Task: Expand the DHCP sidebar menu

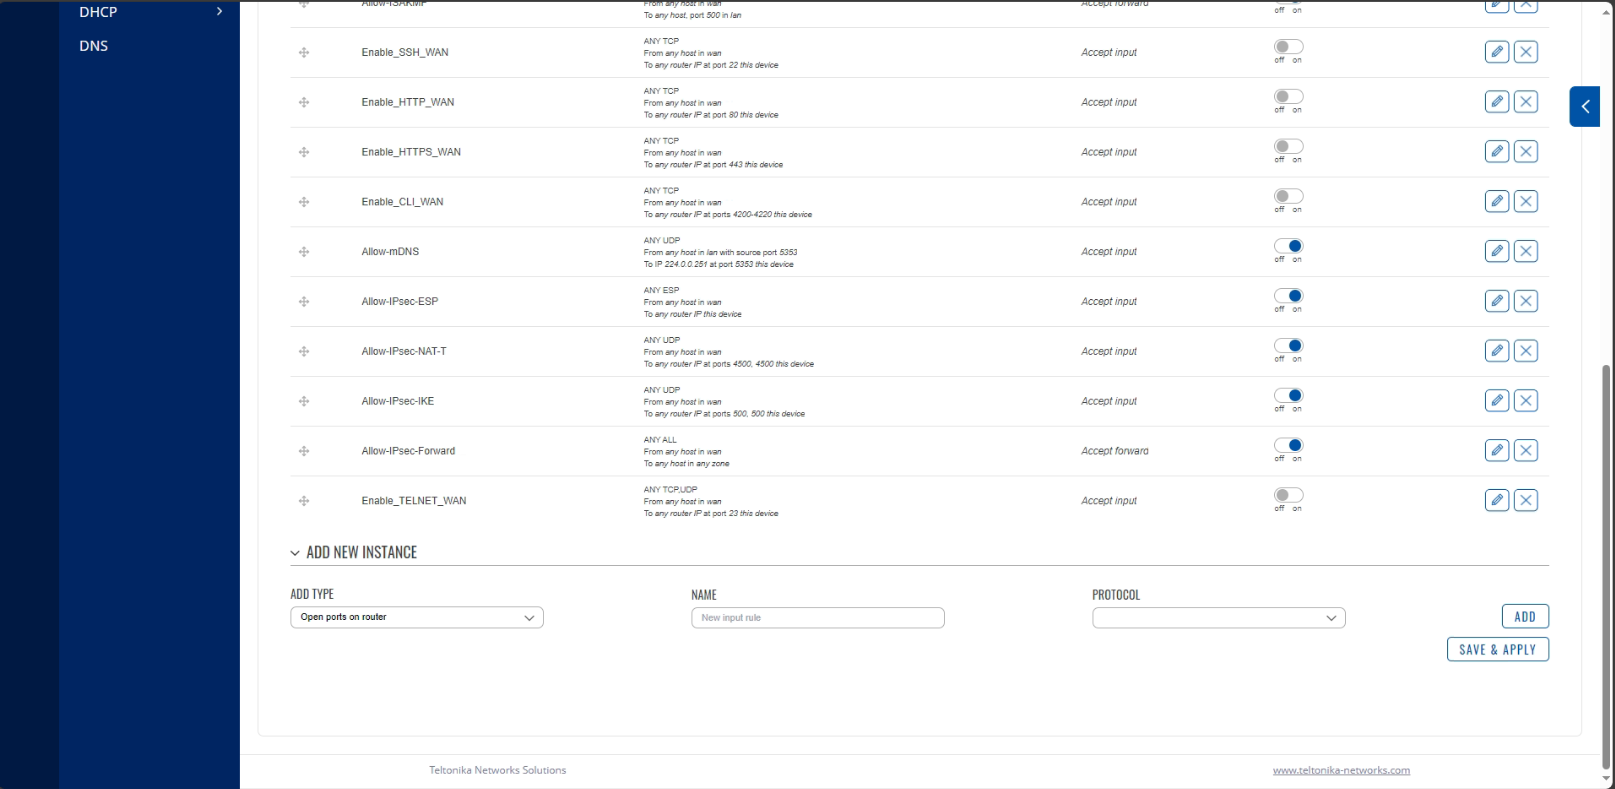Action: [x=149, y=12]
